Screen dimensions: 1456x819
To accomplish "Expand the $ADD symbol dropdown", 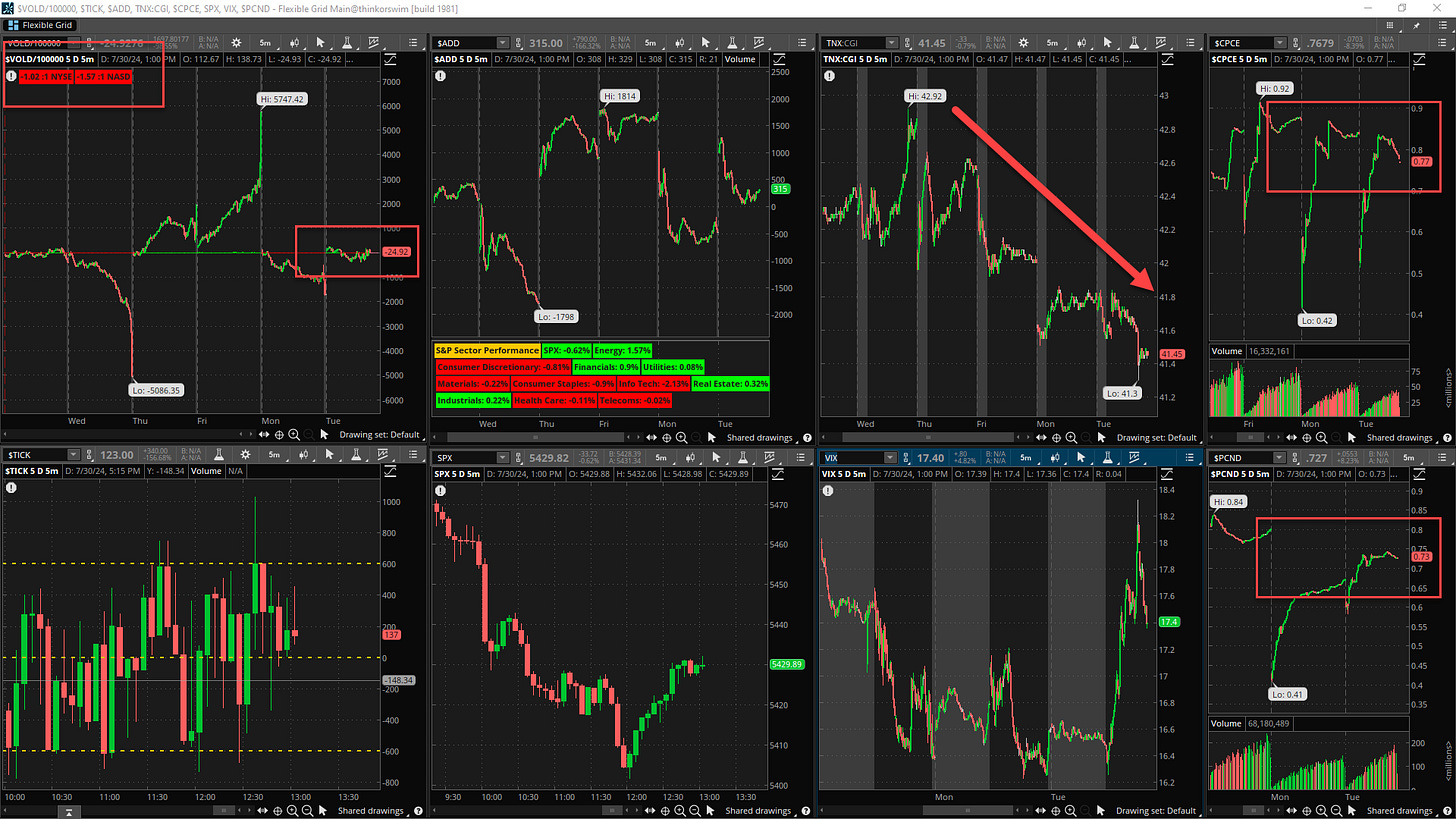I will pos(502,43).
